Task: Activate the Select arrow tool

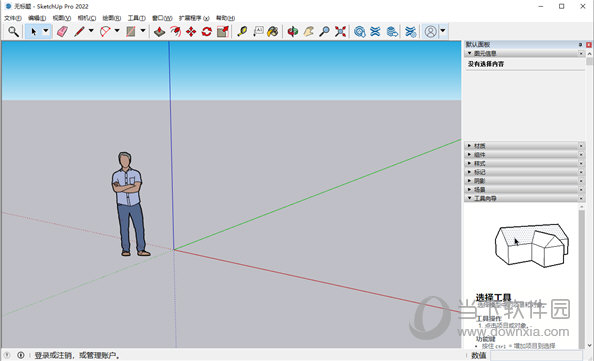Action: pos(33,31)
